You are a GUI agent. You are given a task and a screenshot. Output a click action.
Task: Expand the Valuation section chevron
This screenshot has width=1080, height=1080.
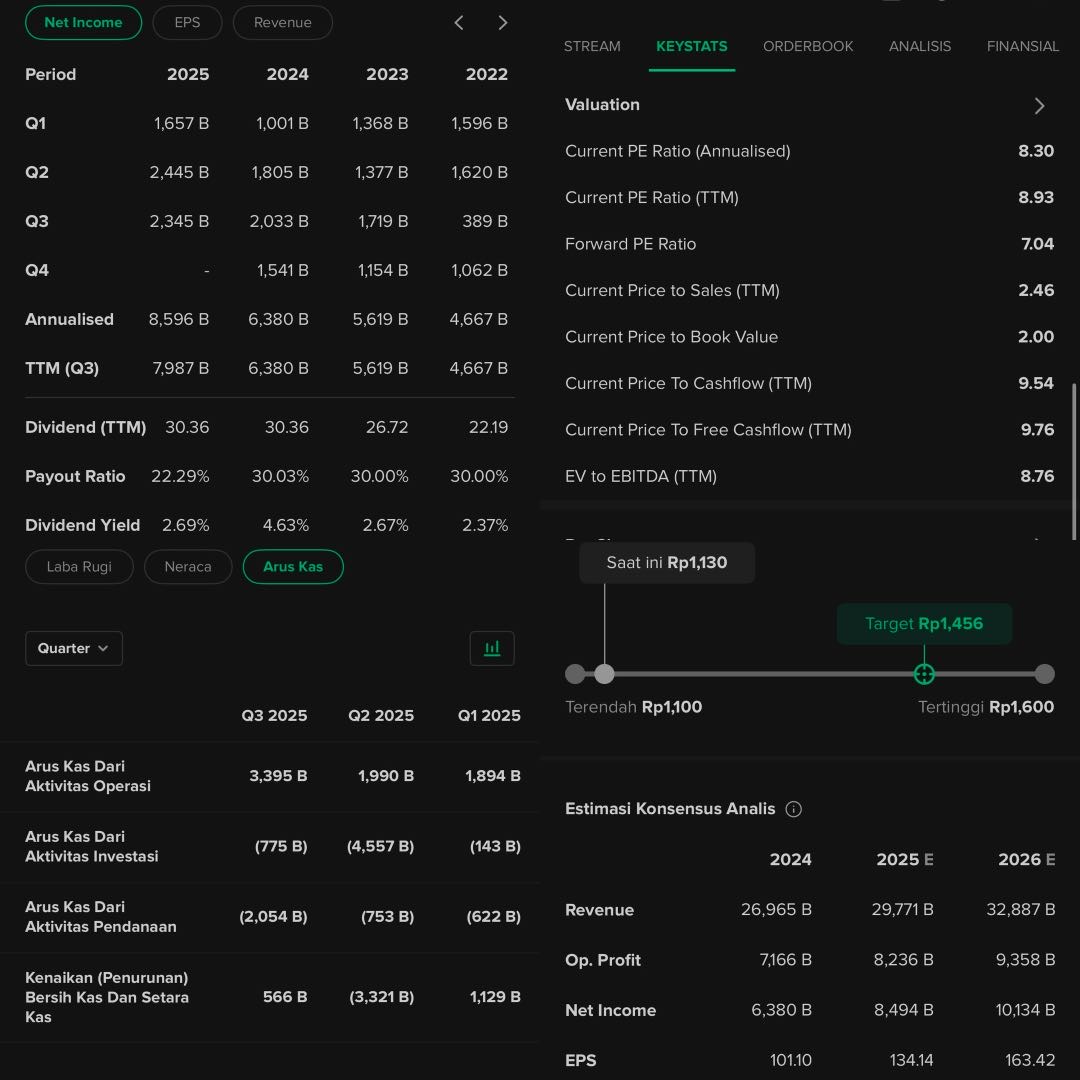1039,106
